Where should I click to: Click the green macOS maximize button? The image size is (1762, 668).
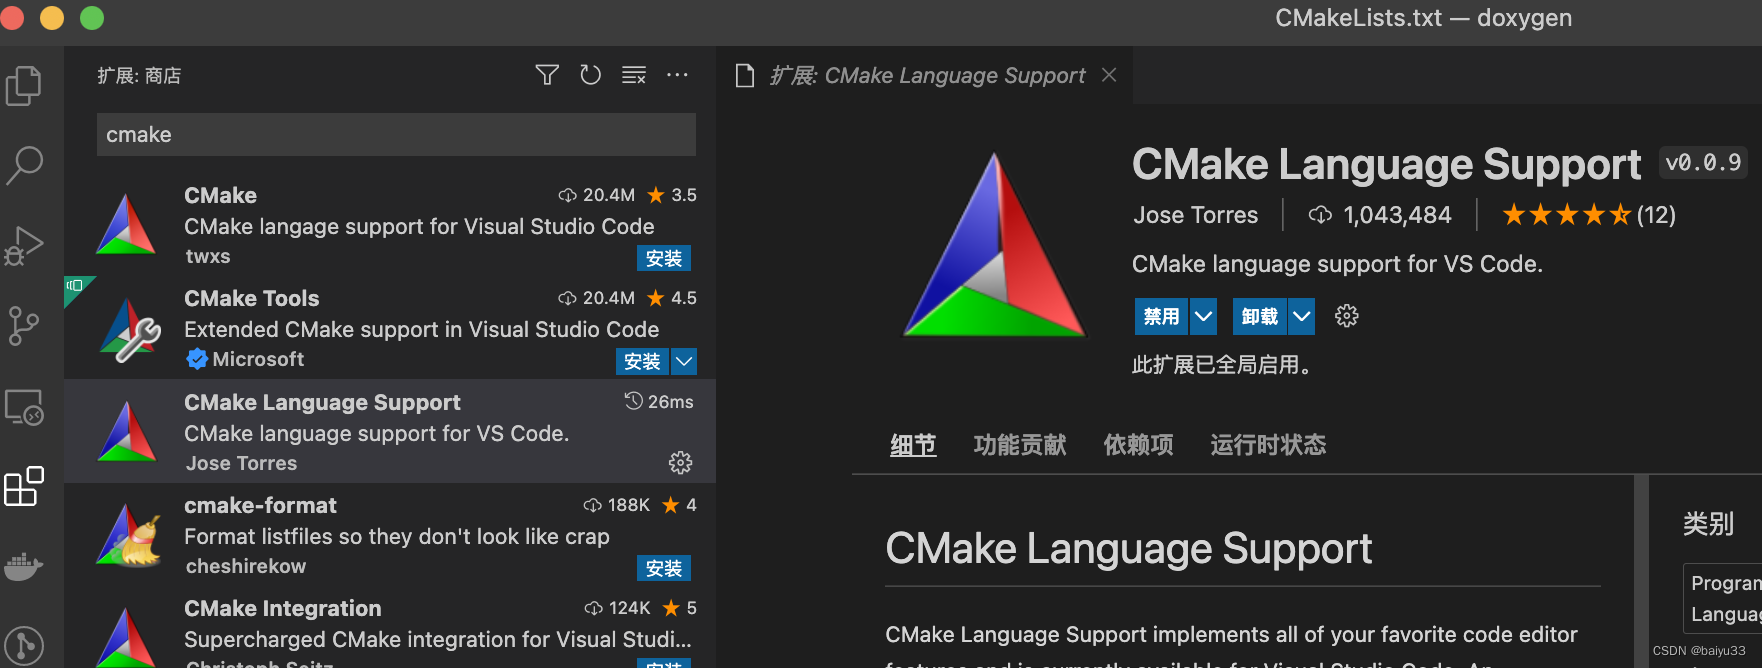coord(92,17)
